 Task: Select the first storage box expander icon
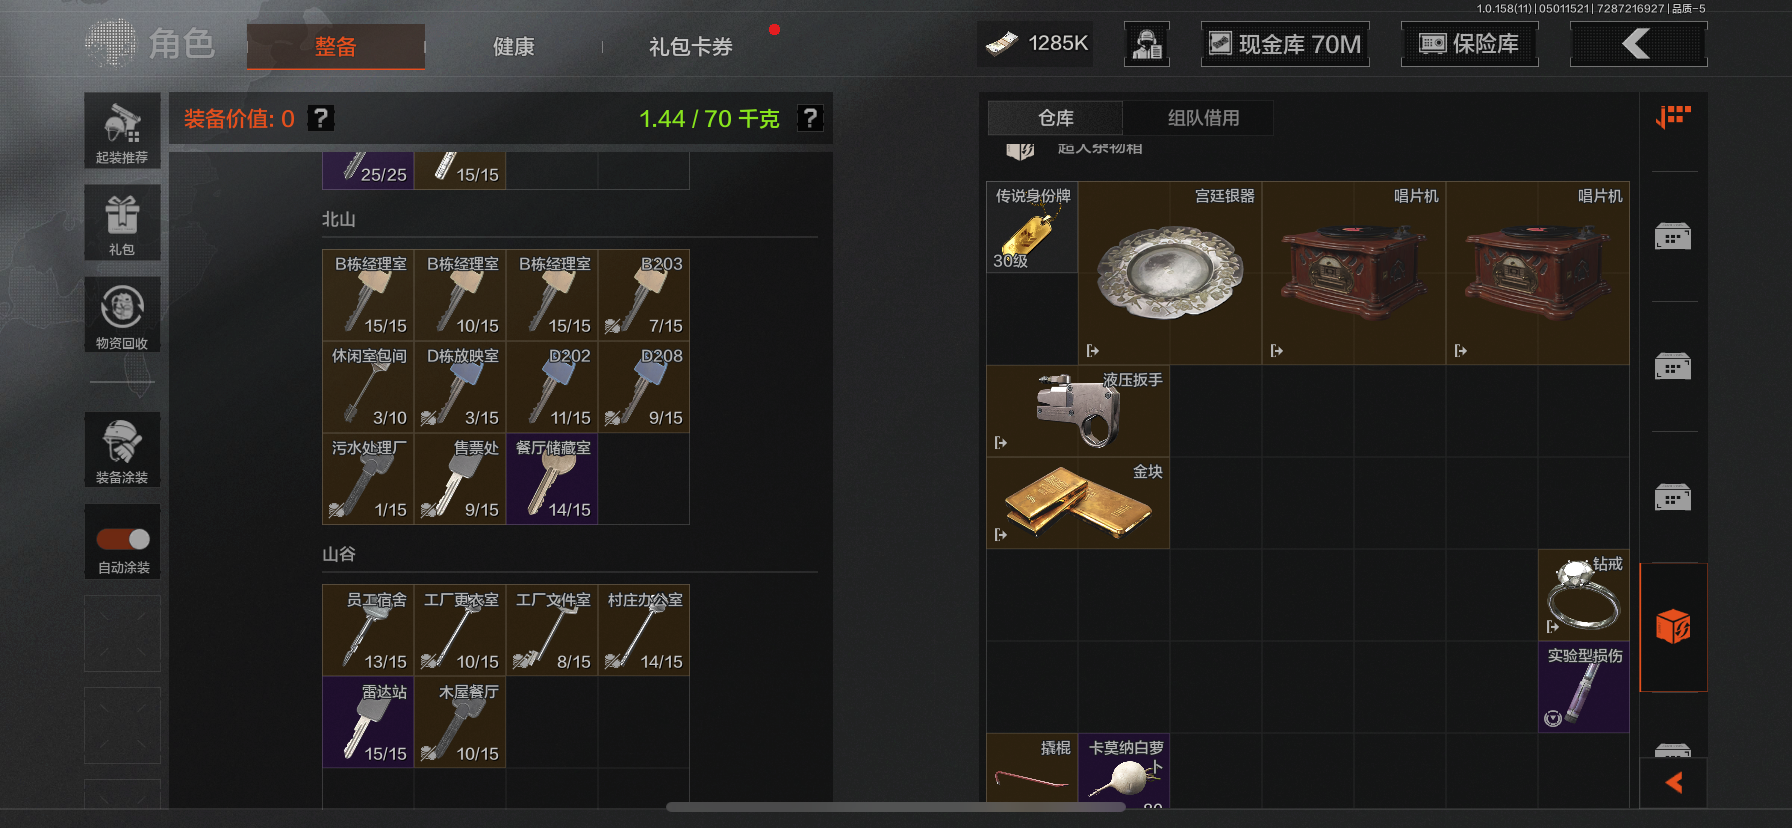click(1673, 237)
